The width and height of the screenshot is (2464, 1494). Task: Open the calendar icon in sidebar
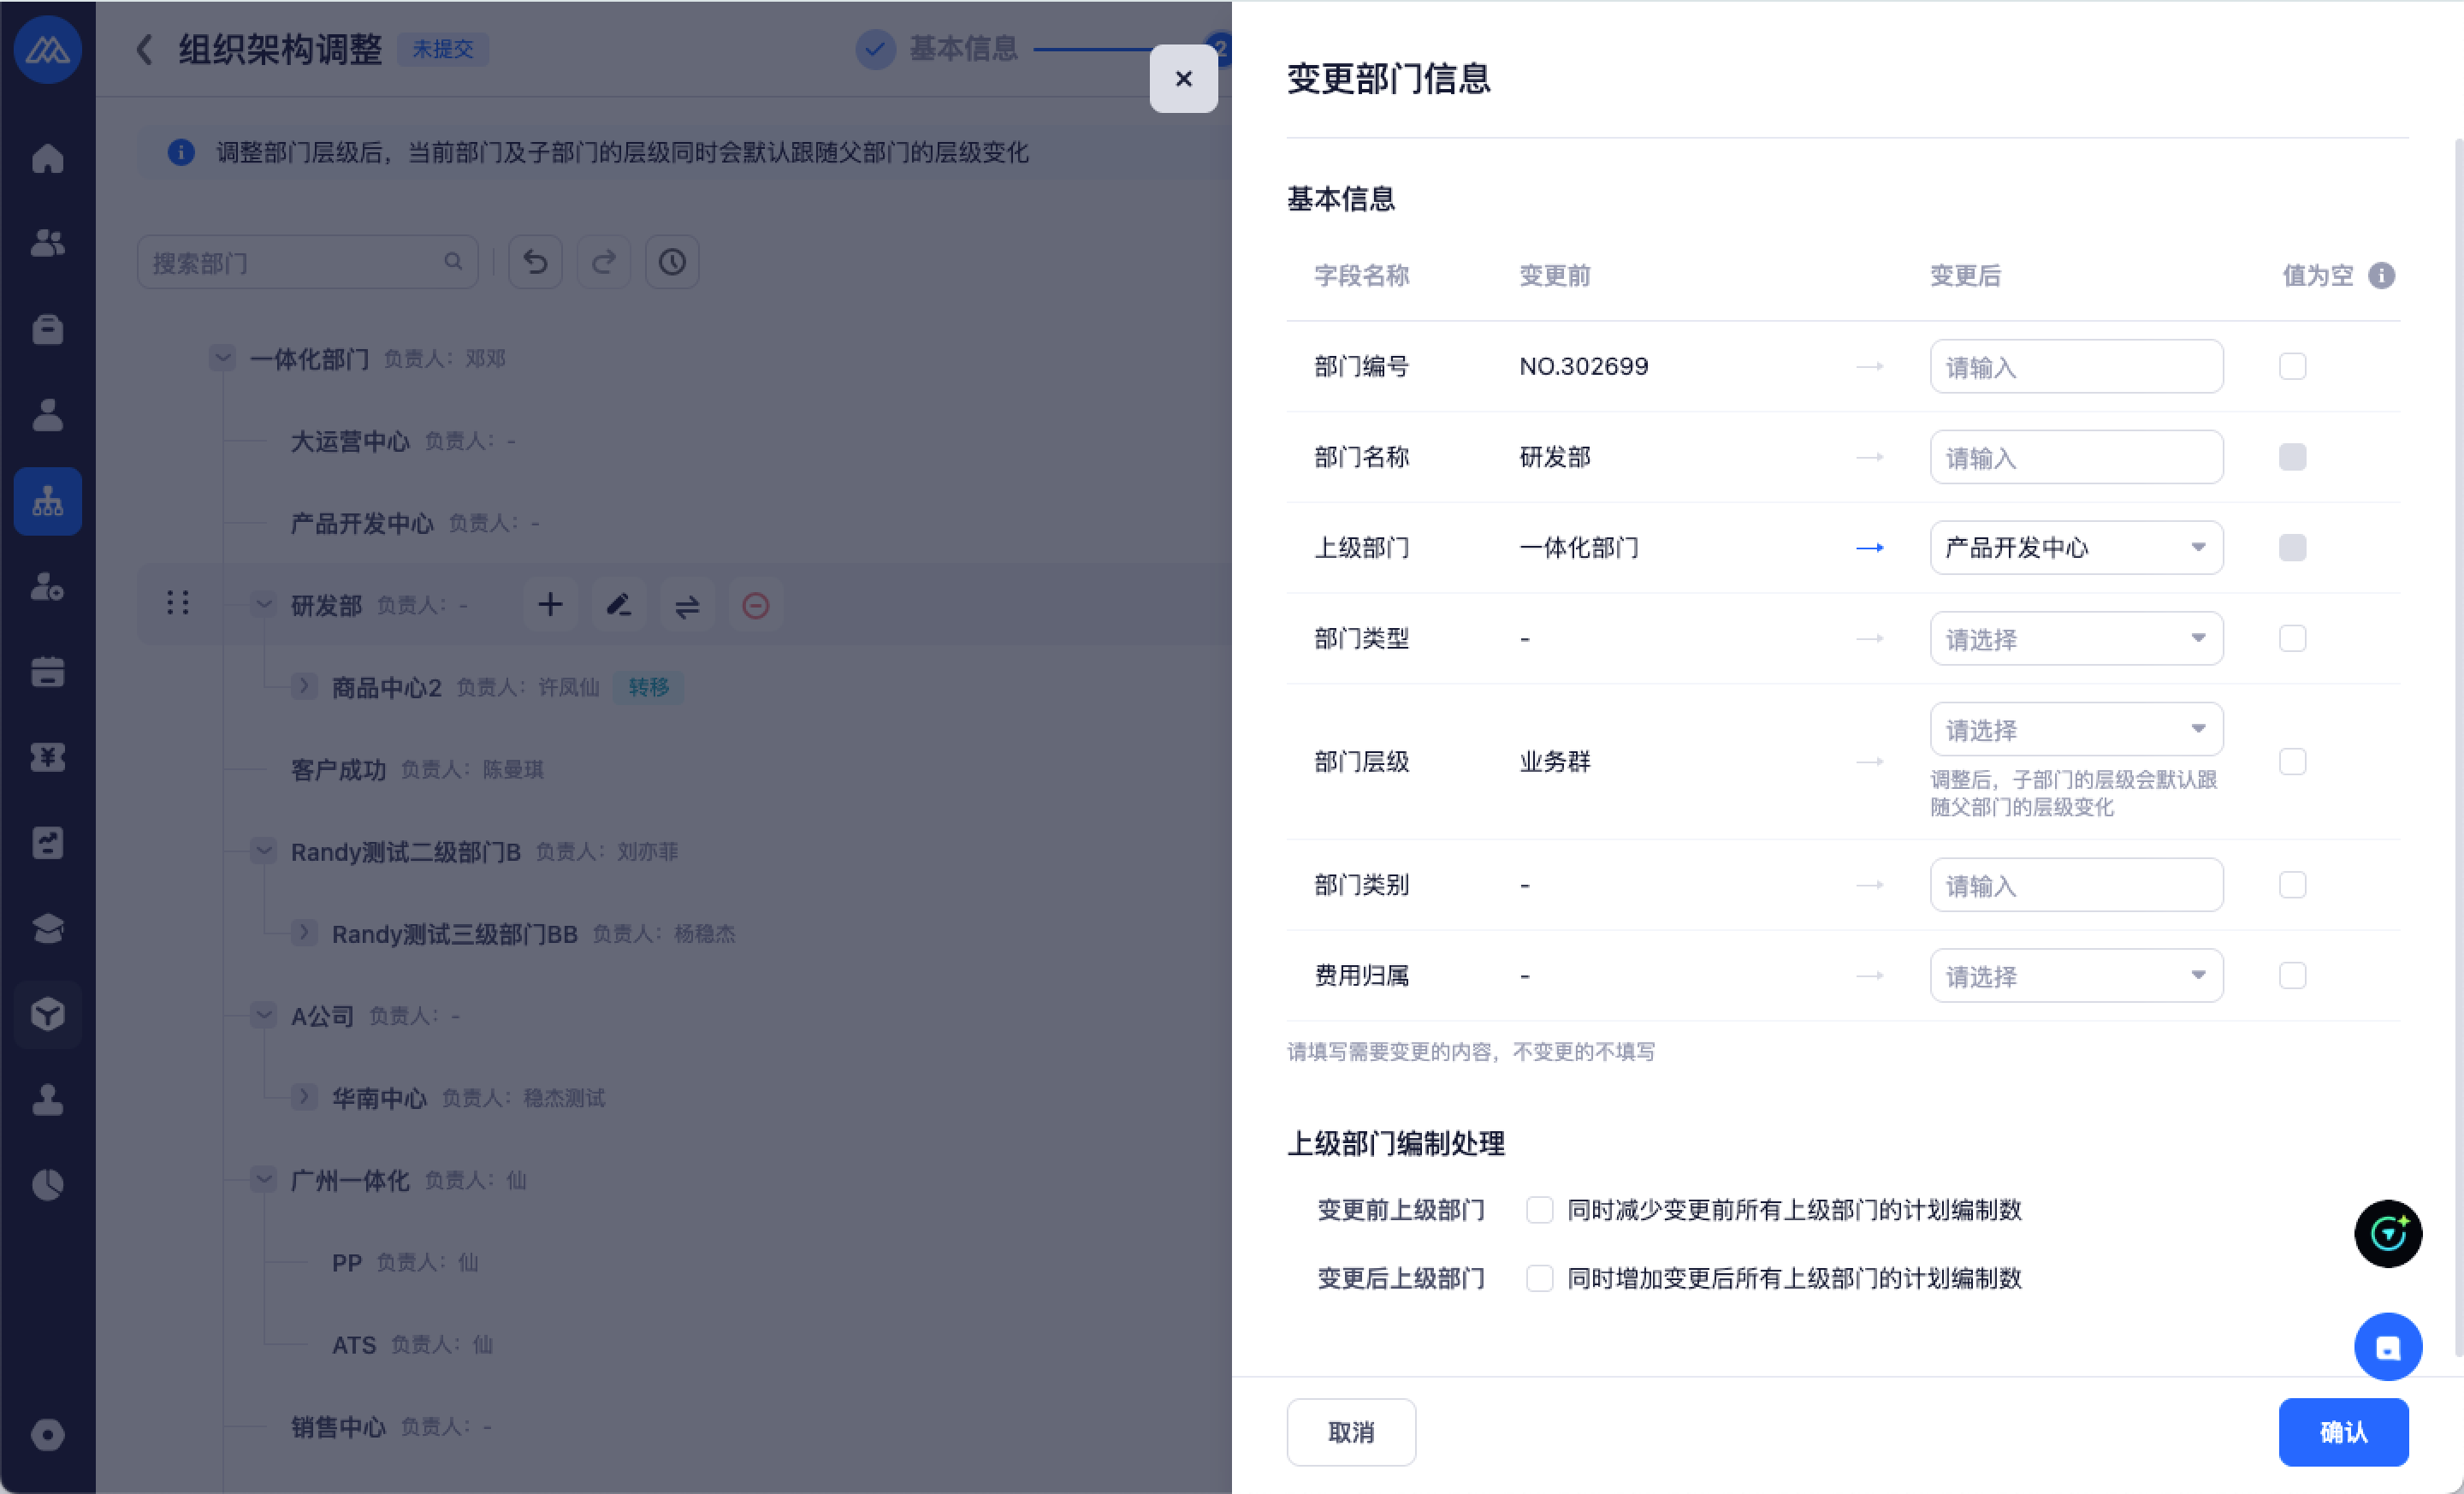click(x=47, y=671)
